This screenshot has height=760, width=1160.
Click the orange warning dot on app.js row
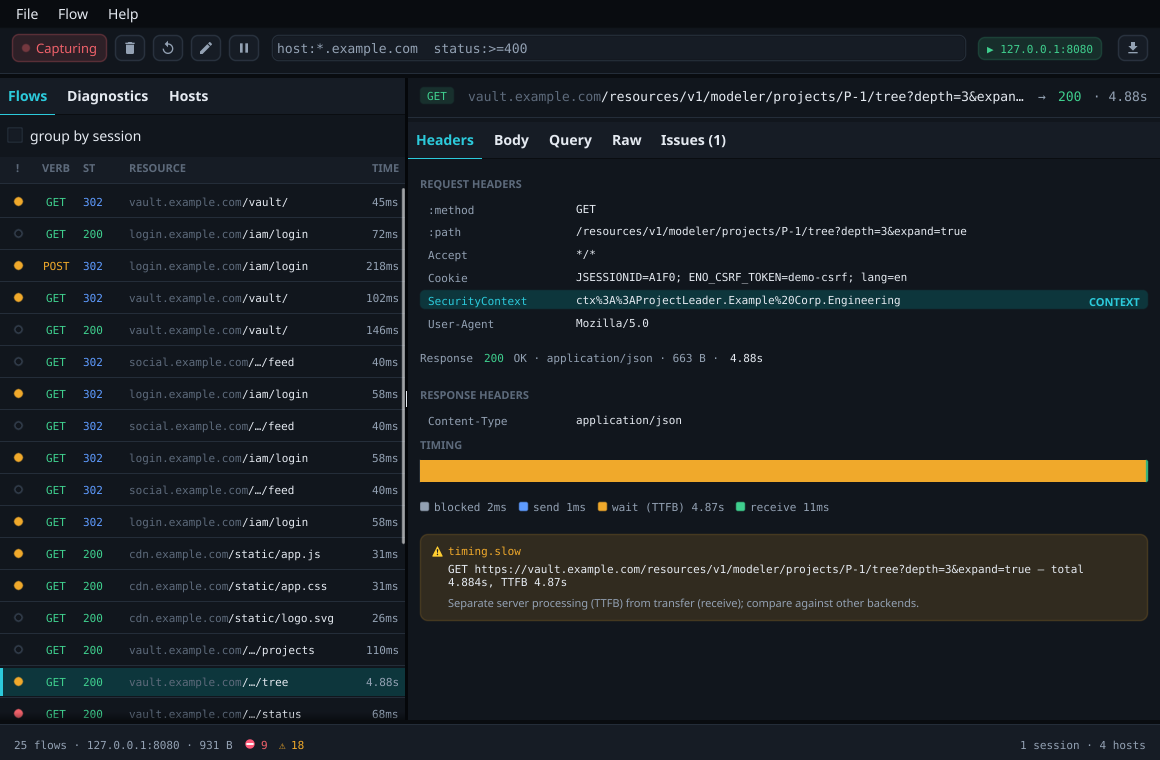pyautogui.click(x=18, y=554)
